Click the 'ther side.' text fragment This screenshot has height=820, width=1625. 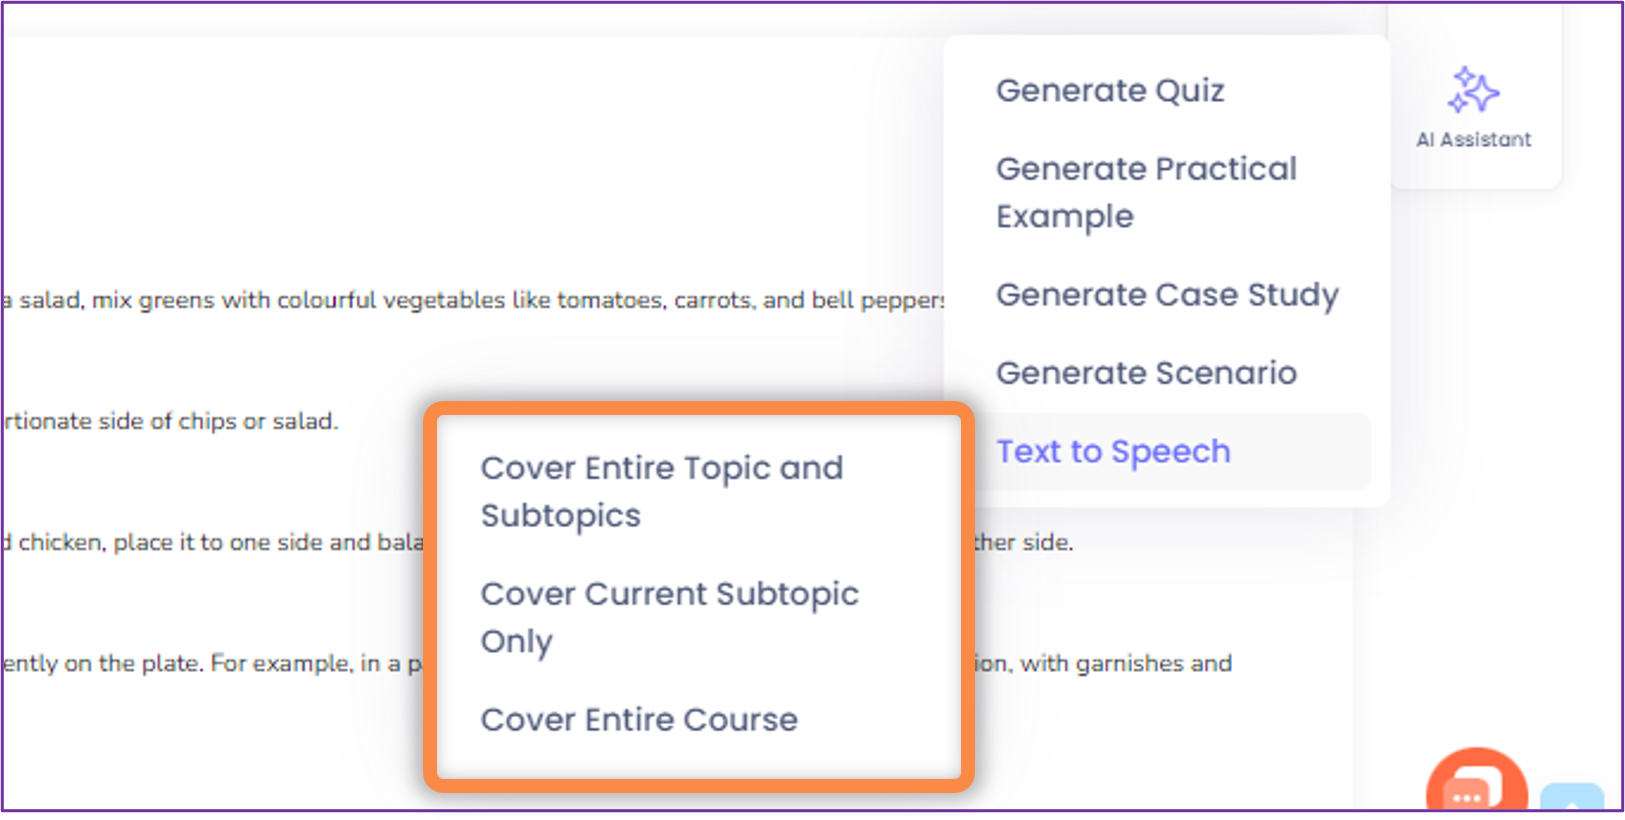point(1024,543)
